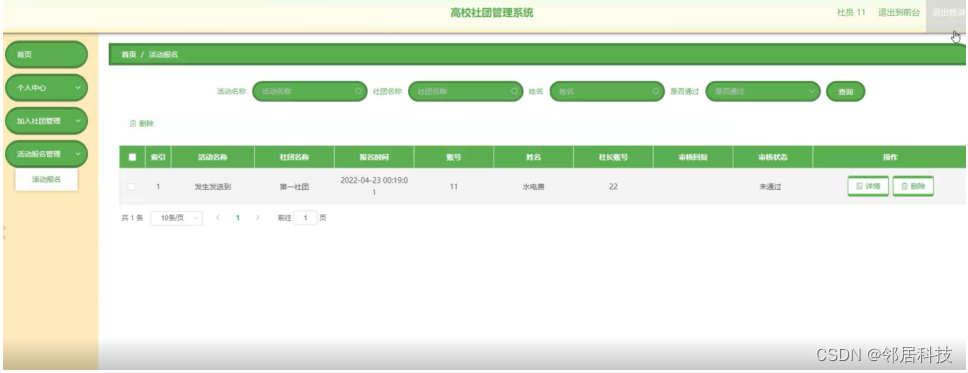The height and width of the screenshot is (373, 968).
Task: Click 未通过 status cell
Action: click(770, 186)
